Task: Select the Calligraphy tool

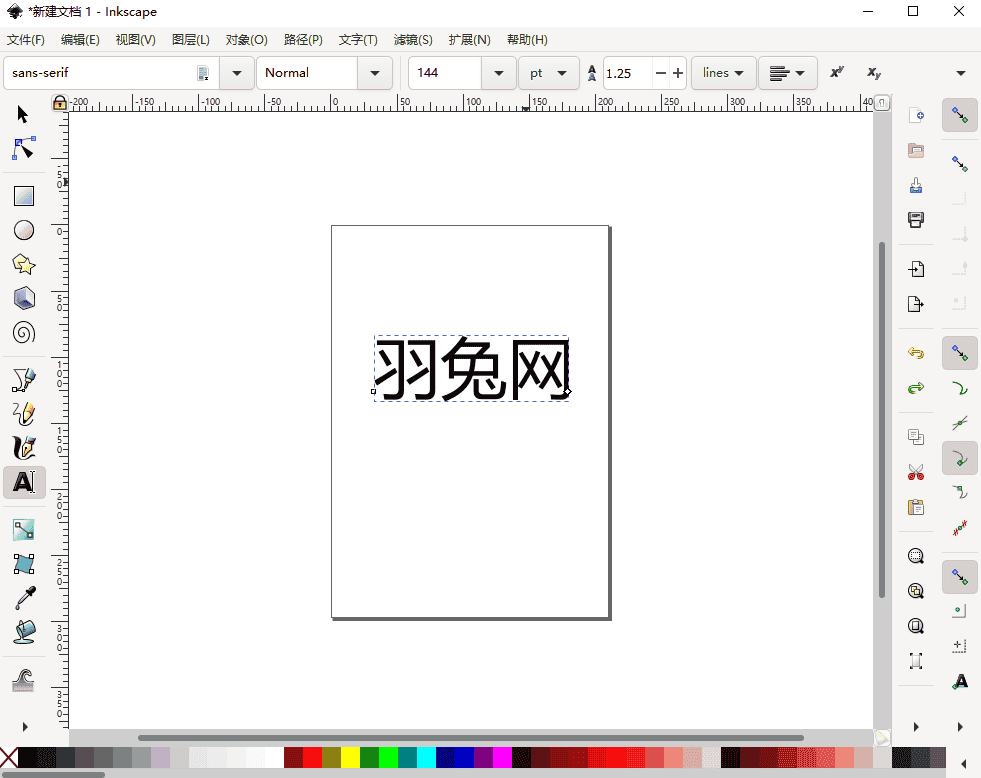Action: [24, 448]
